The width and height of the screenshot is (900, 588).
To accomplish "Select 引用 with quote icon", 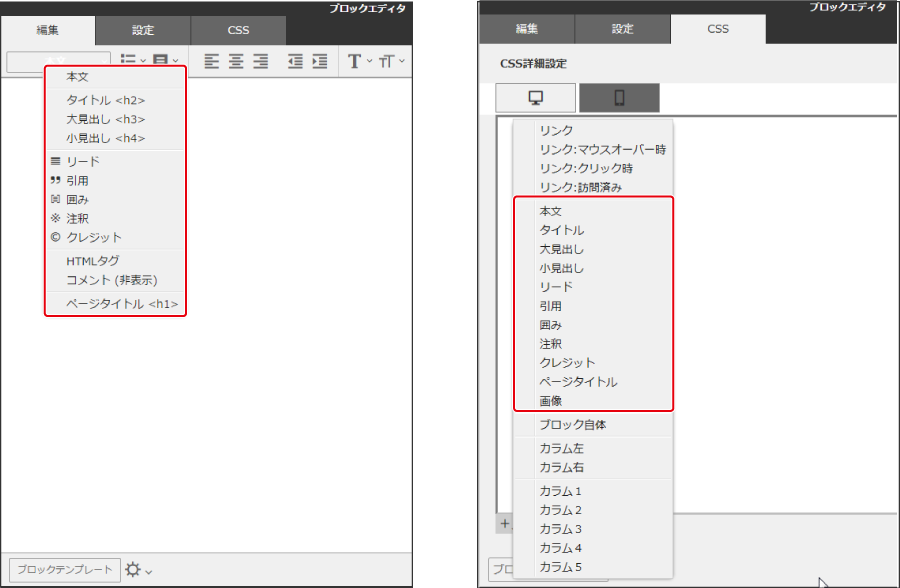I will click(115, 181).
